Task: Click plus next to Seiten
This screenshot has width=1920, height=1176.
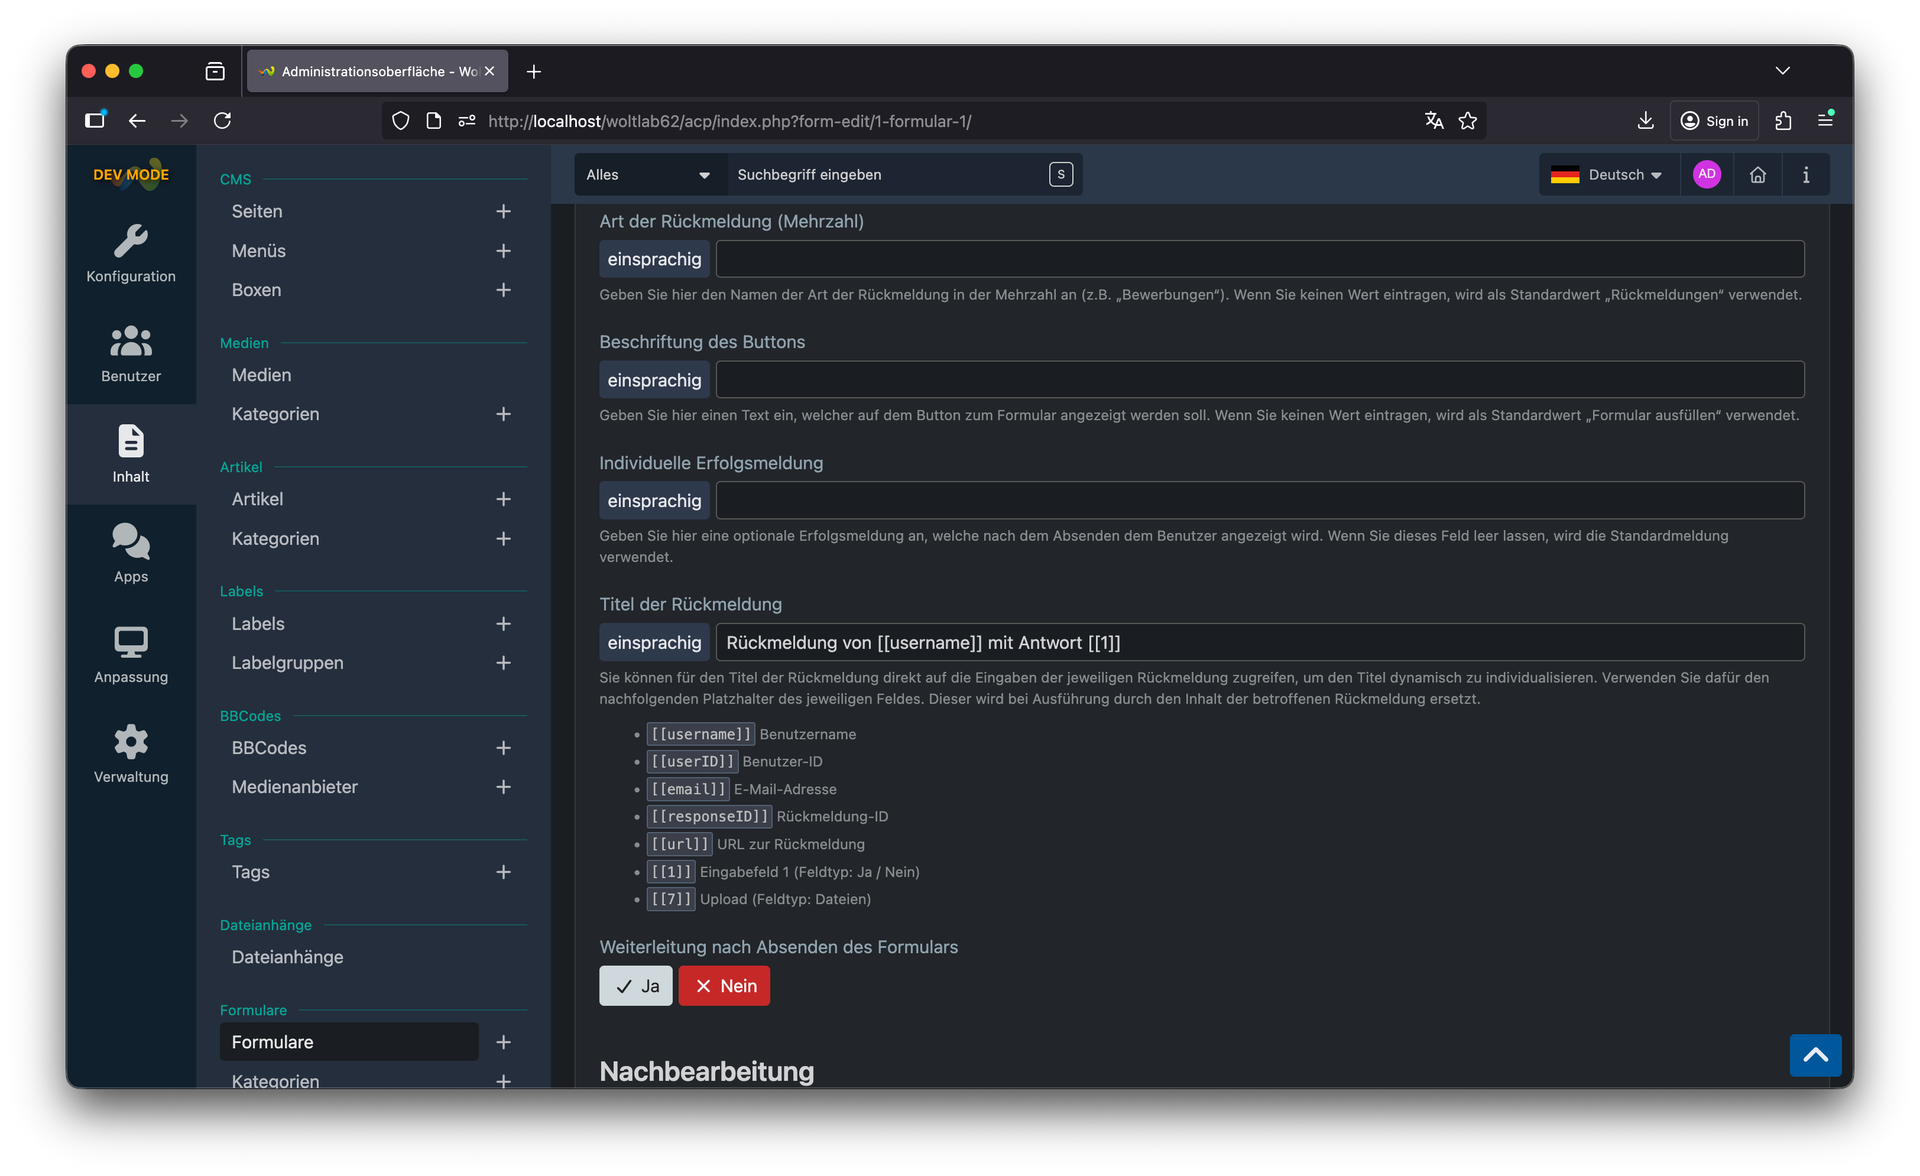Action: (503, 211)
